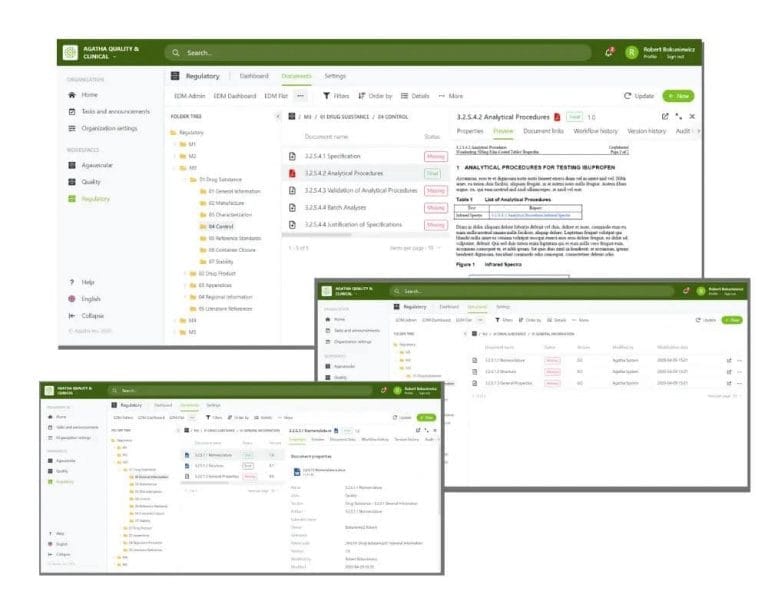Viewport: 768px width, 614px height.
Task: Click the Search field in the top window
Action: [378, 52]
